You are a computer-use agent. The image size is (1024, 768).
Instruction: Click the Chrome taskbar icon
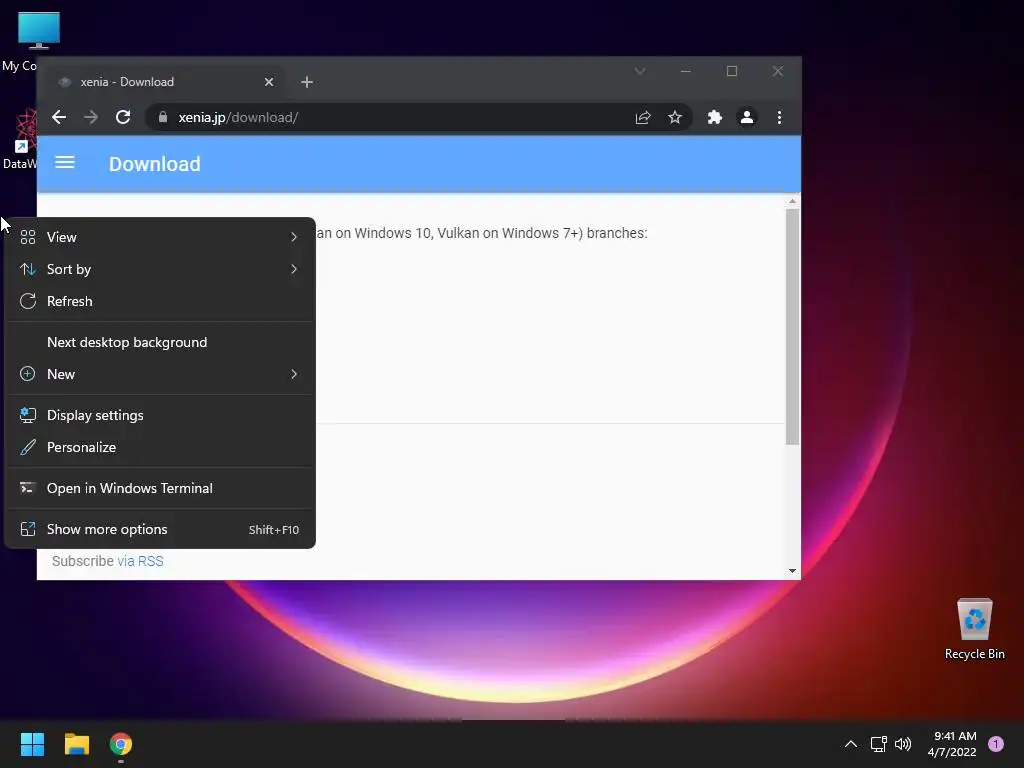point(121,744)
